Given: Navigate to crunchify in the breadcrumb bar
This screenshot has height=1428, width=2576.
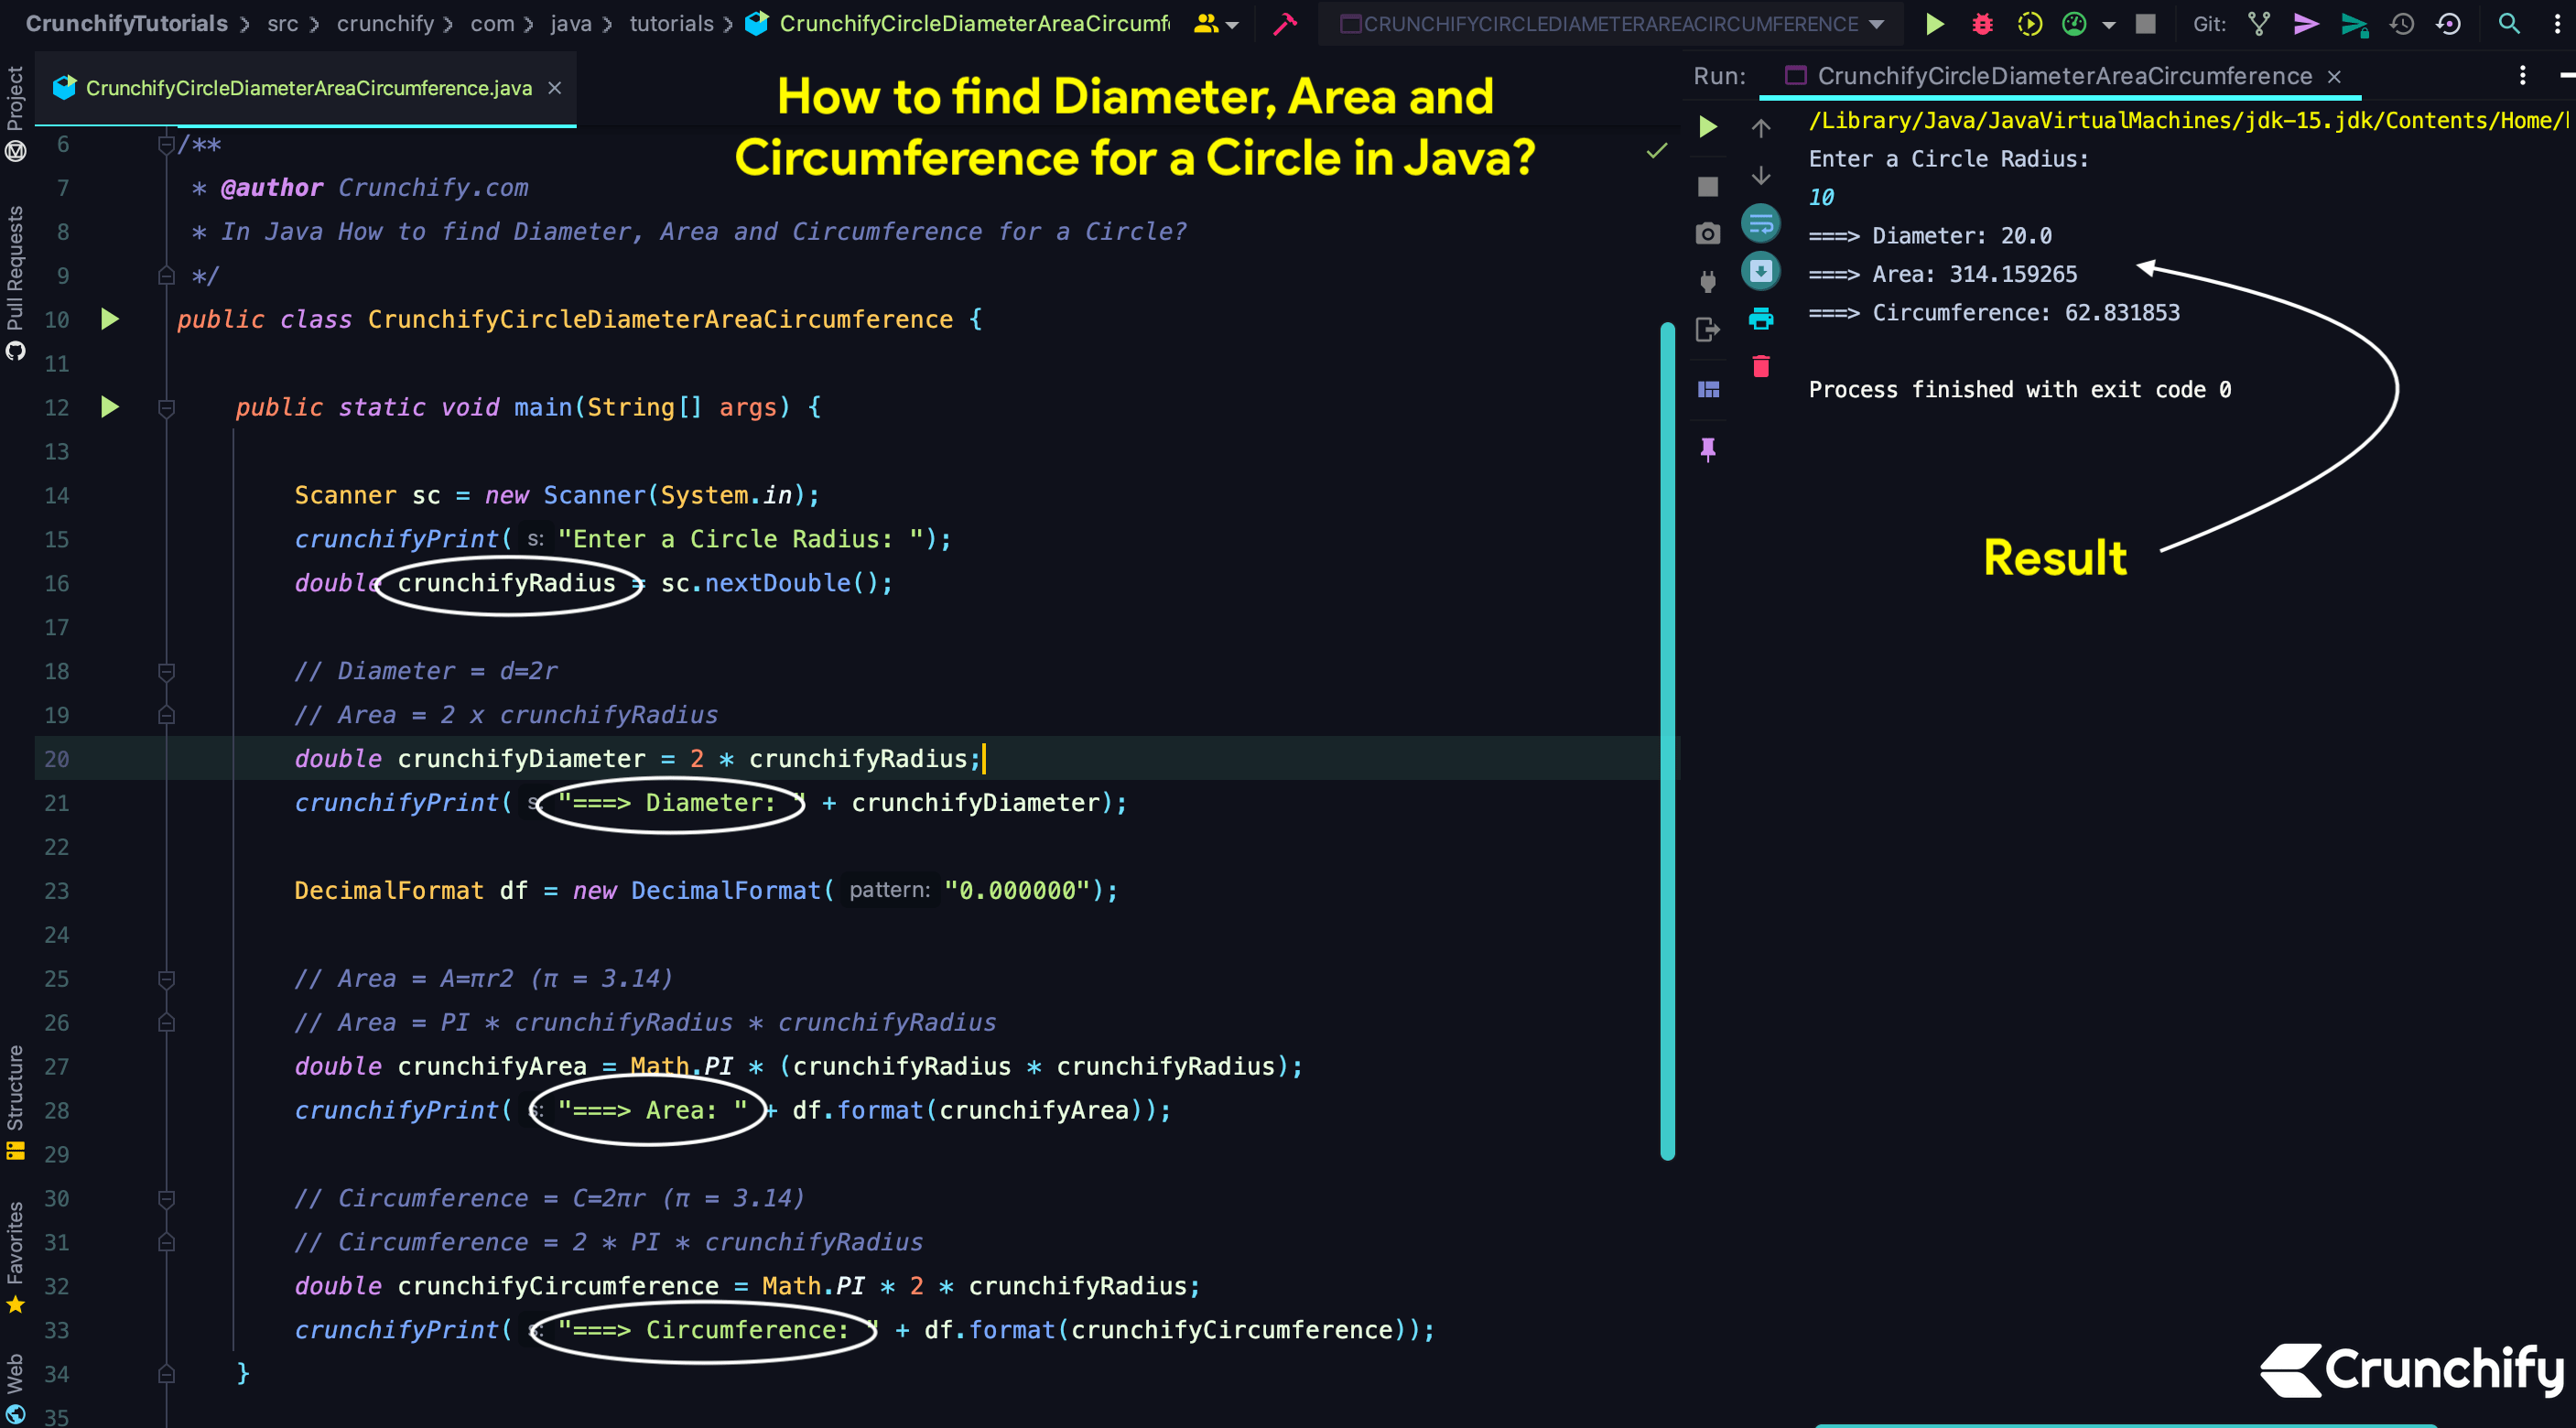Looking at the screenshot, I should 384,23.
